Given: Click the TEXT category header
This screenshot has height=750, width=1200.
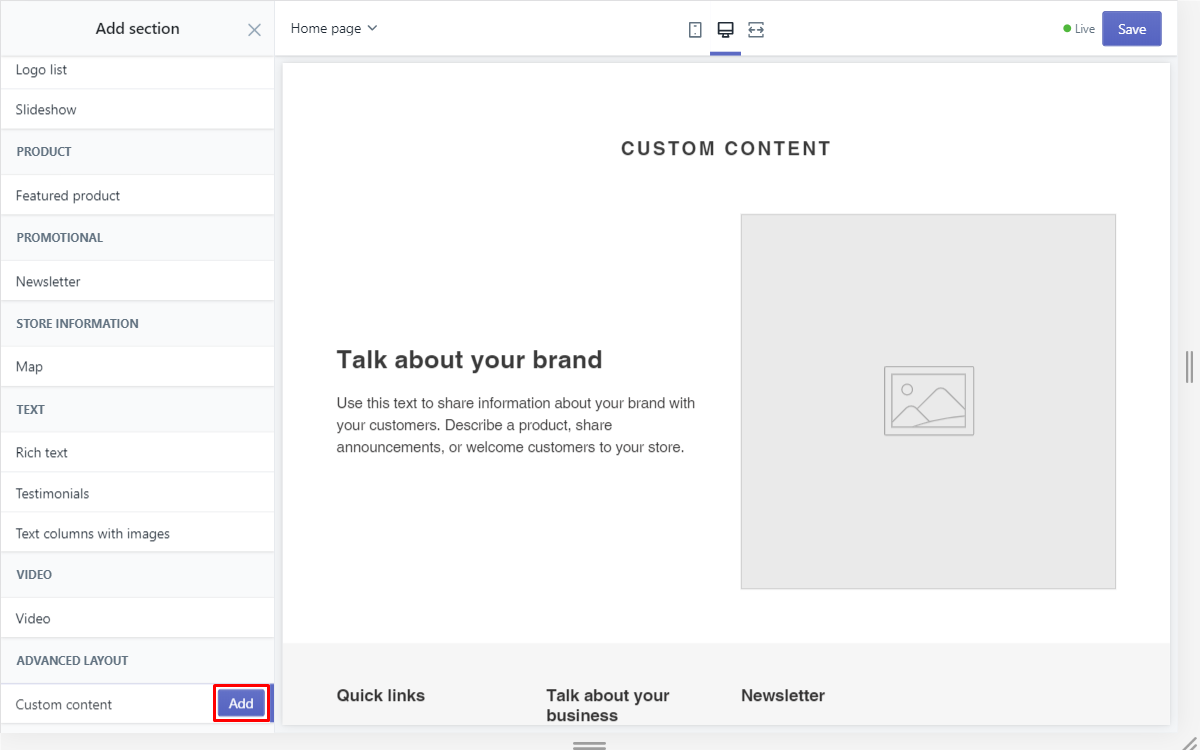Looking at the screenshot, I should 137,410.
